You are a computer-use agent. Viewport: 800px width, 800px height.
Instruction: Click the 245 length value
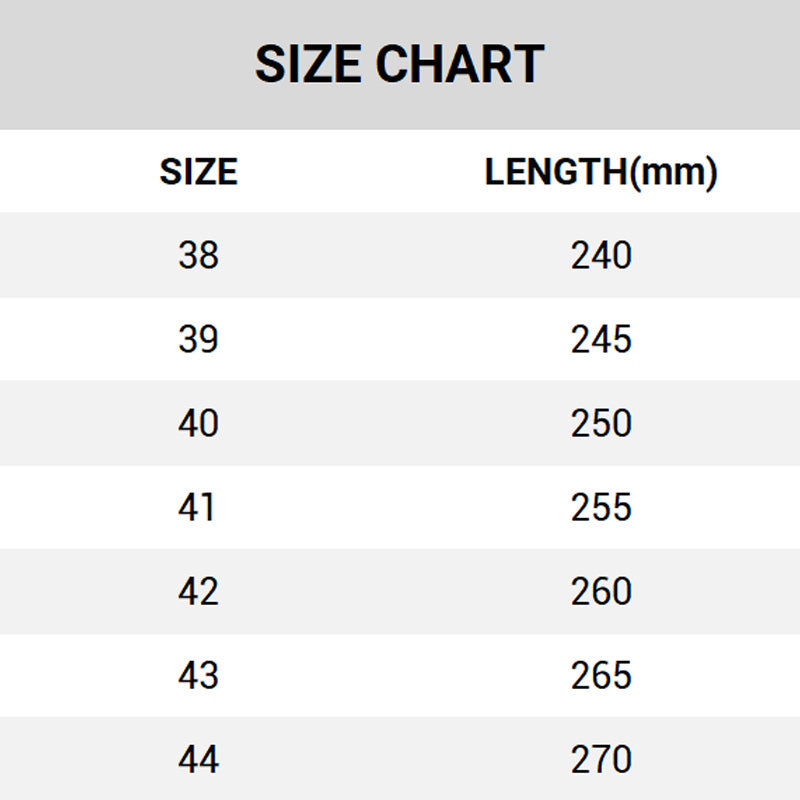click(x=602, y=340)
